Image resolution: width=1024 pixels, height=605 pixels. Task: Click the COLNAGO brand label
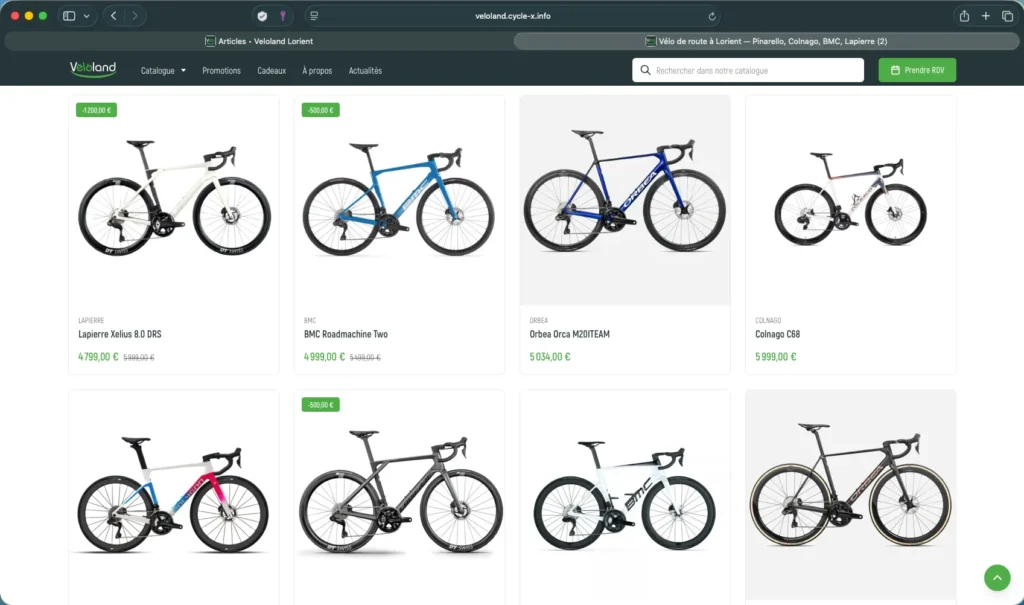768,320
